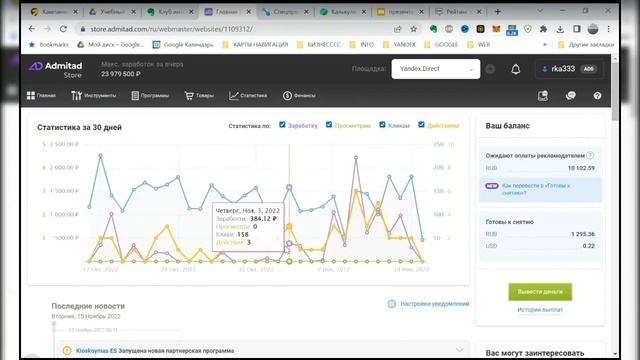Click the blue clicks peak near 17 Окт

click(100, 156)
